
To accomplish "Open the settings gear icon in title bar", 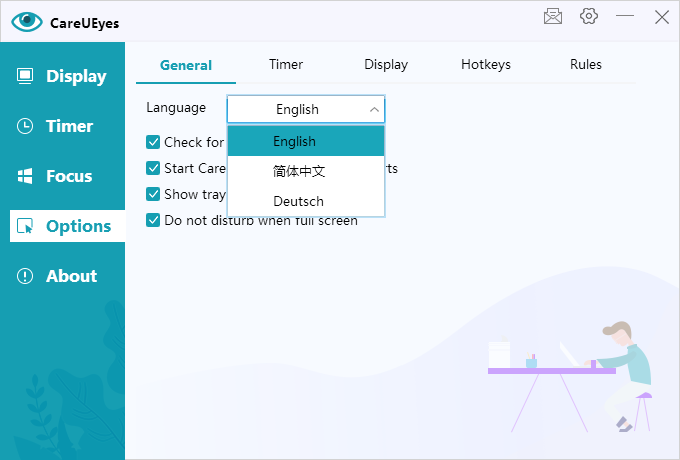I will pyautogui.click(x=589, y=16).
